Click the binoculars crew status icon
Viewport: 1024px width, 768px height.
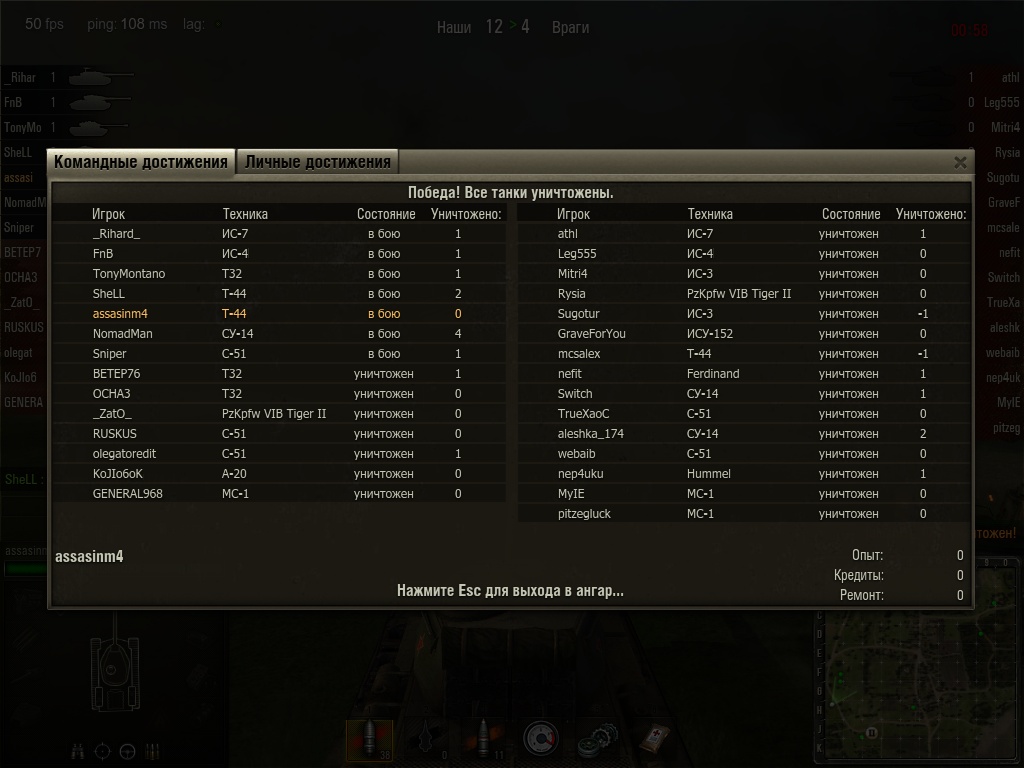[x=77, y=752]
